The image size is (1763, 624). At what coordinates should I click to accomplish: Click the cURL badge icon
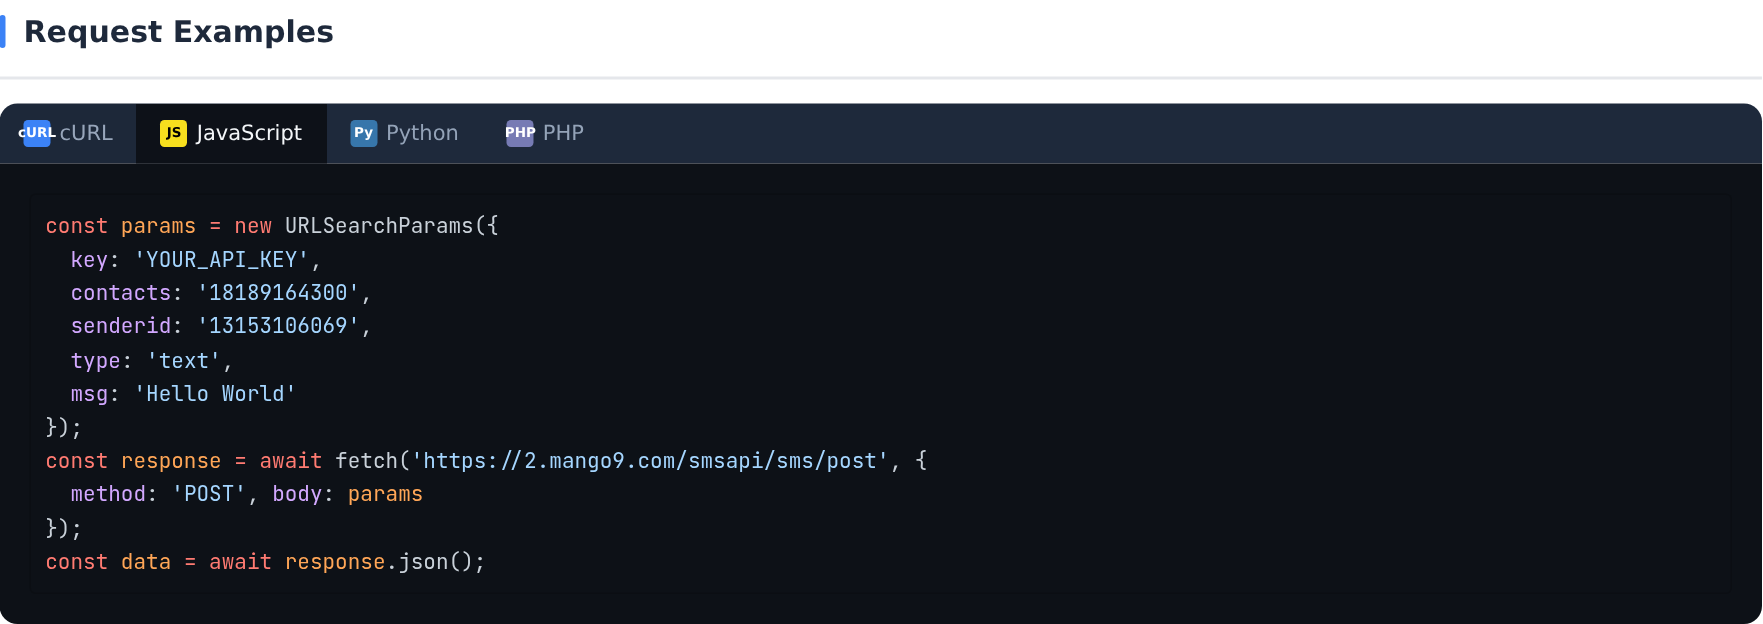[x=37, y=133]
